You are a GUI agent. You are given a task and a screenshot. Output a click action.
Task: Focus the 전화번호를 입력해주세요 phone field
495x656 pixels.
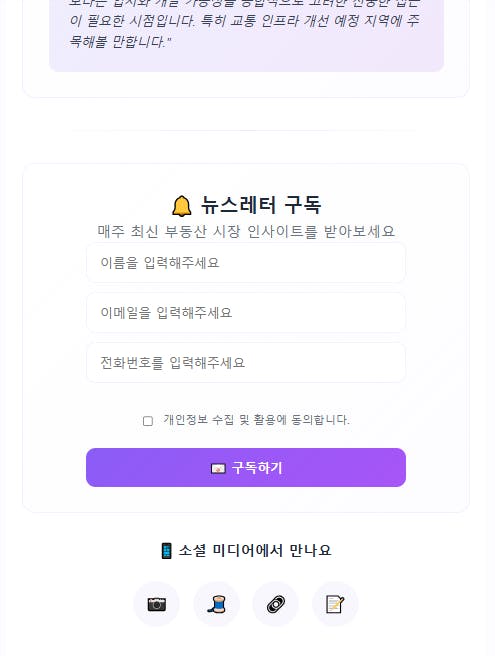coord(246,362)
